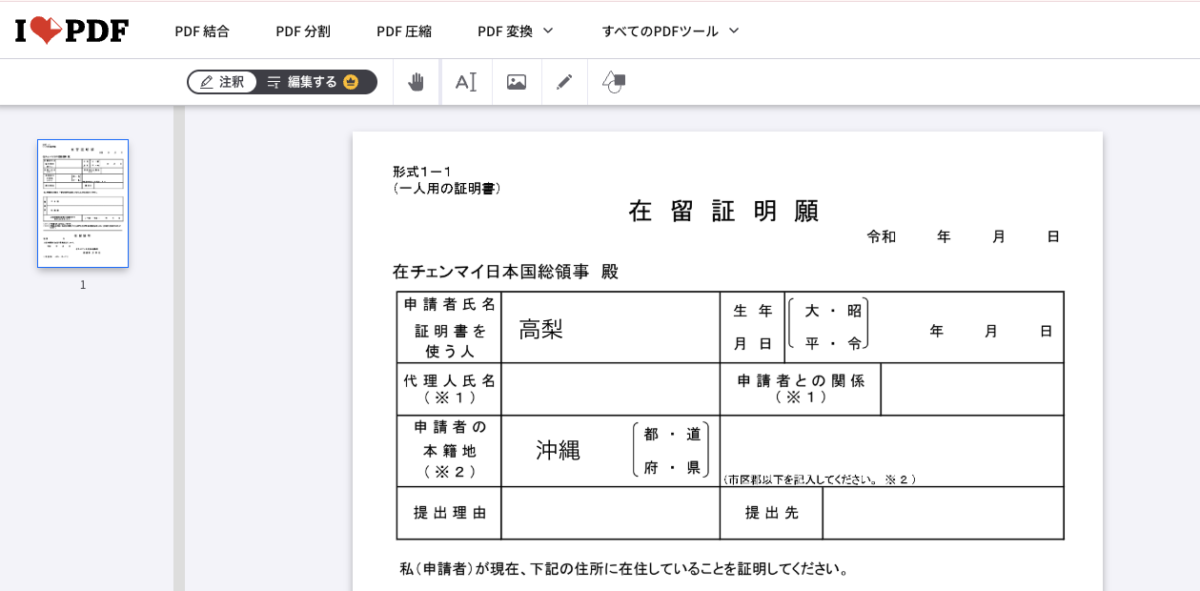1200x591 pixels.
Task: Pick the pencil draw tool
Action: pyautogui.click(x=565, y=82)
